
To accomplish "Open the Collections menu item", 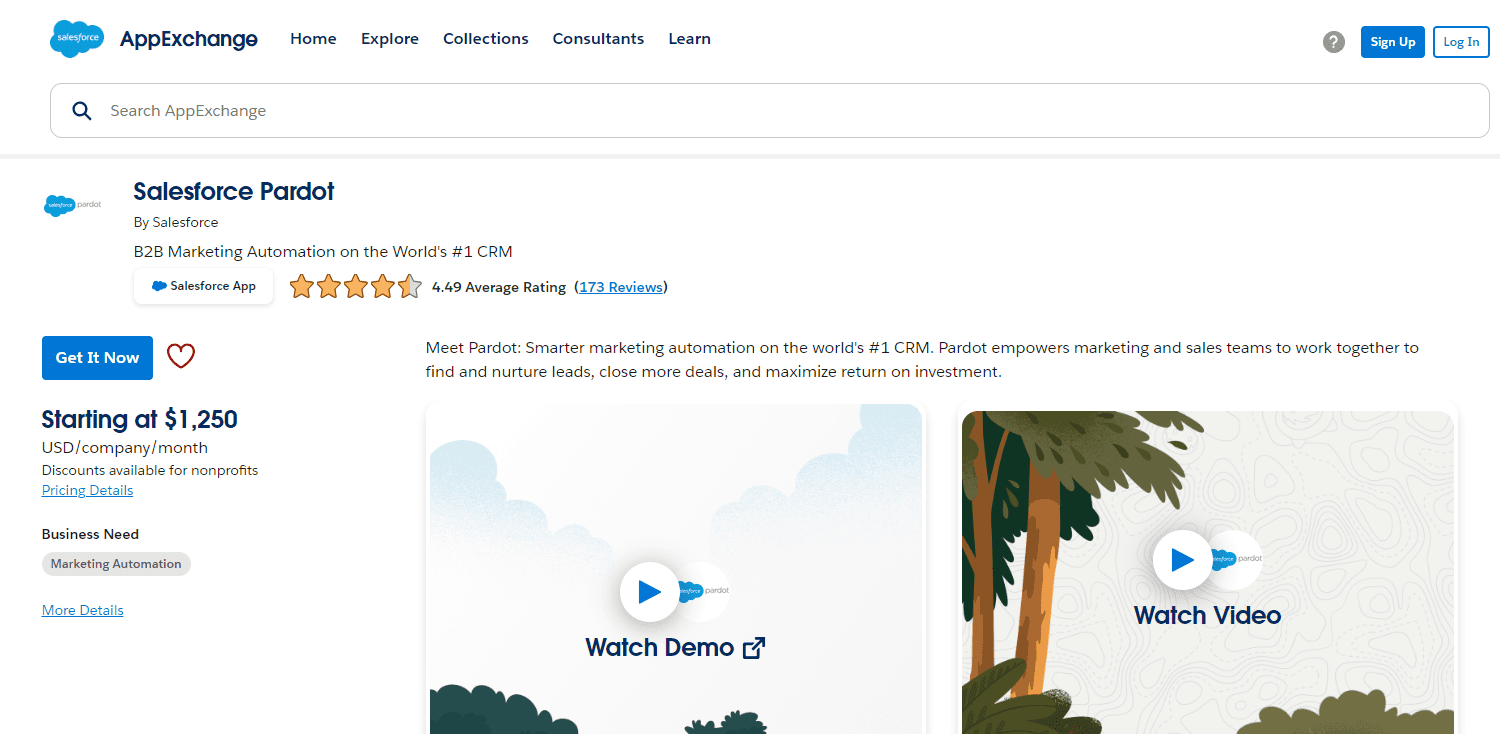I will [486, 39].
